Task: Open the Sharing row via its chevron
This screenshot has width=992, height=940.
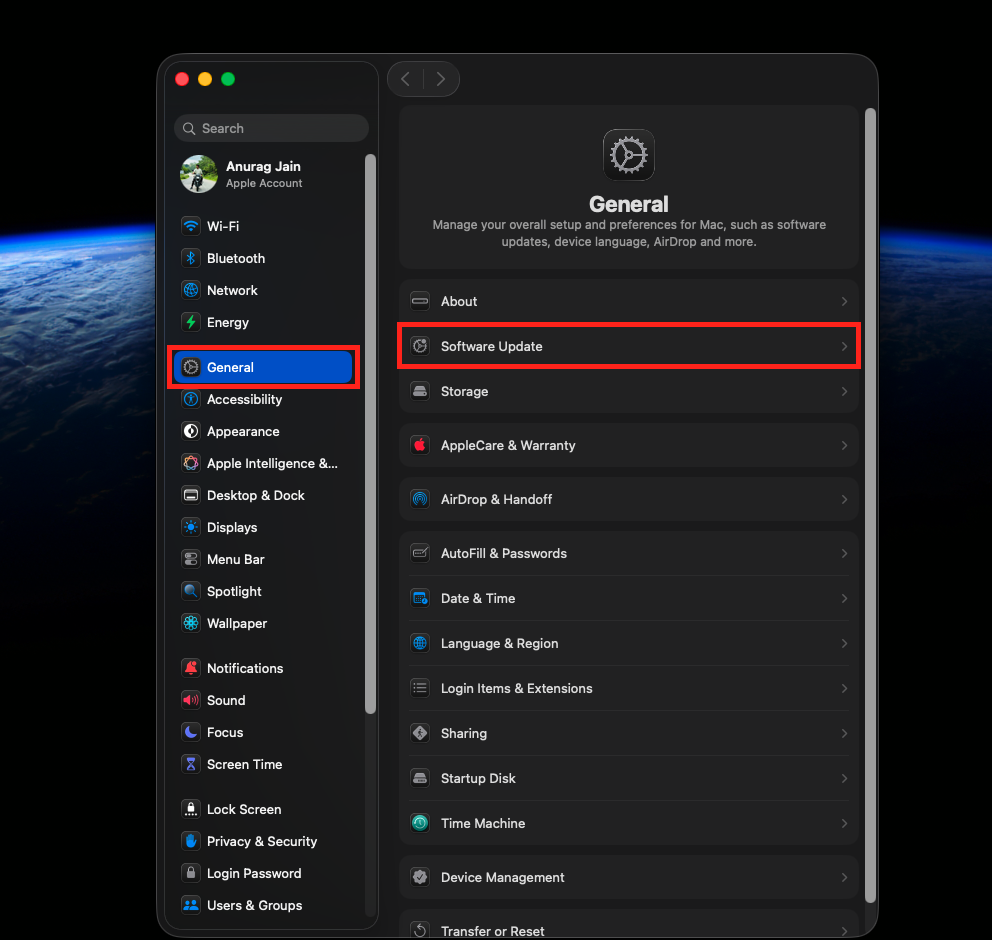Action: click(845, 733)
